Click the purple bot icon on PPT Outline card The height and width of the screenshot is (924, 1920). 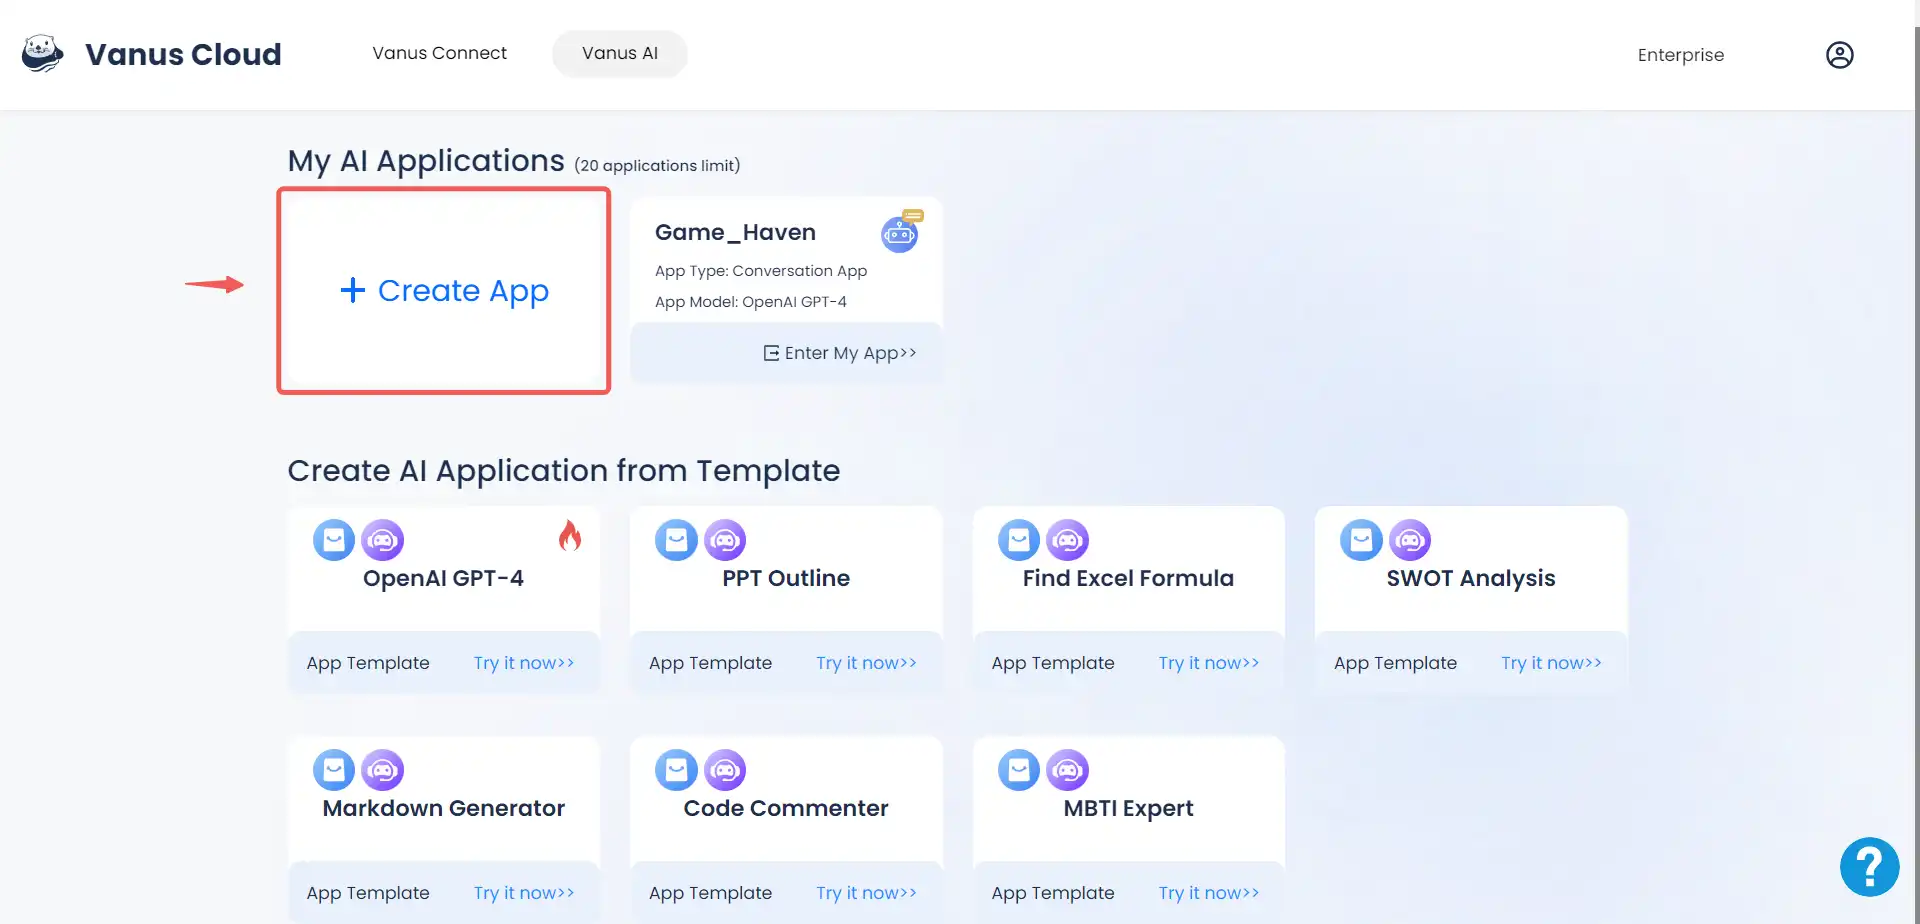pos(725,540)
